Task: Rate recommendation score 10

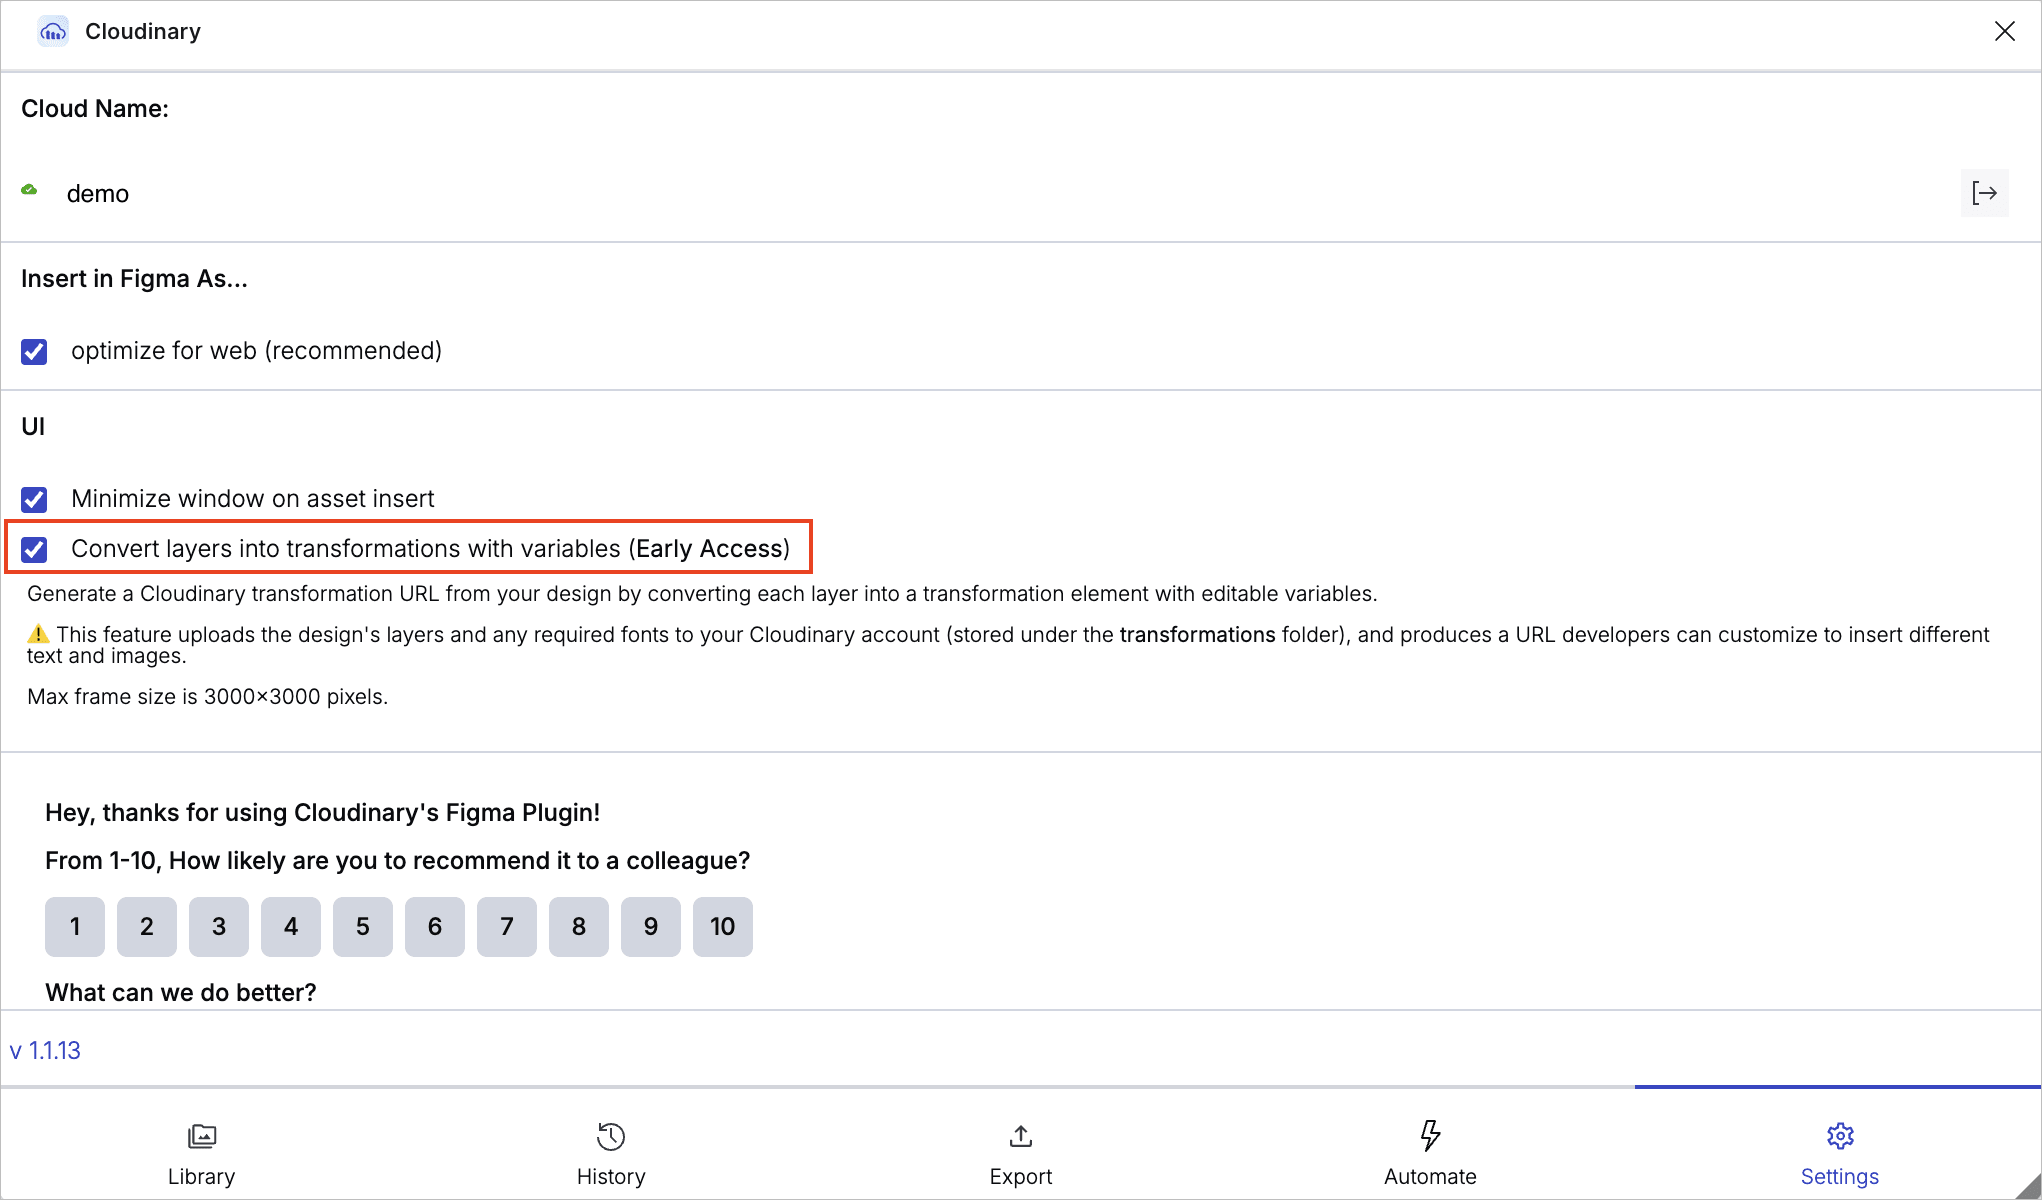Action: [722, 927]
